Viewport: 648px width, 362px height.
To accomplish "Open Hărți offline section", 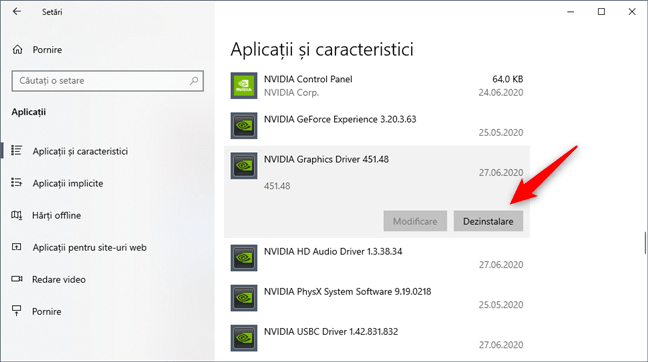I will [56, 215].
